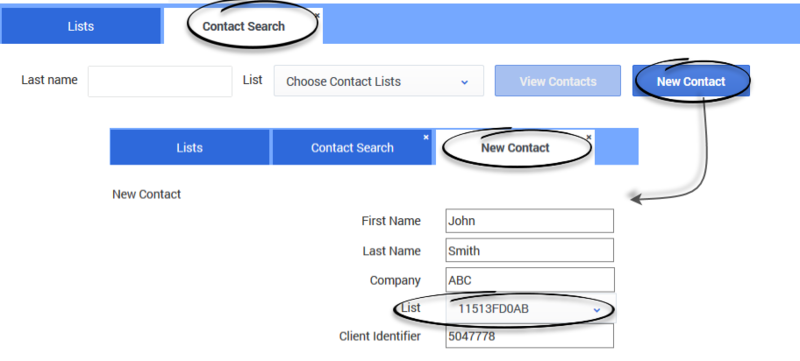Click the View Contacts button
Image resolution: width=800 pixels, height=361 pixels.
click(558, 81)
